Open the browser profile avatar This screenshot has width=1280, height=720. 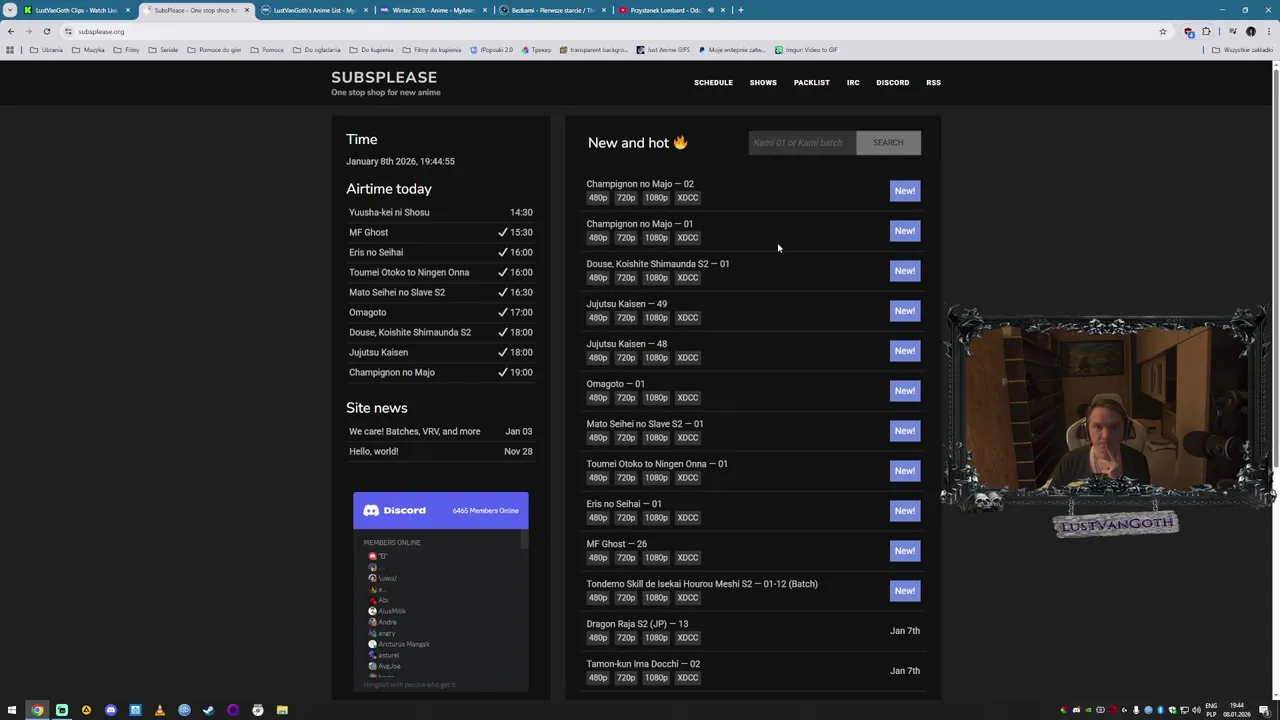click(x=1250, y=31)
